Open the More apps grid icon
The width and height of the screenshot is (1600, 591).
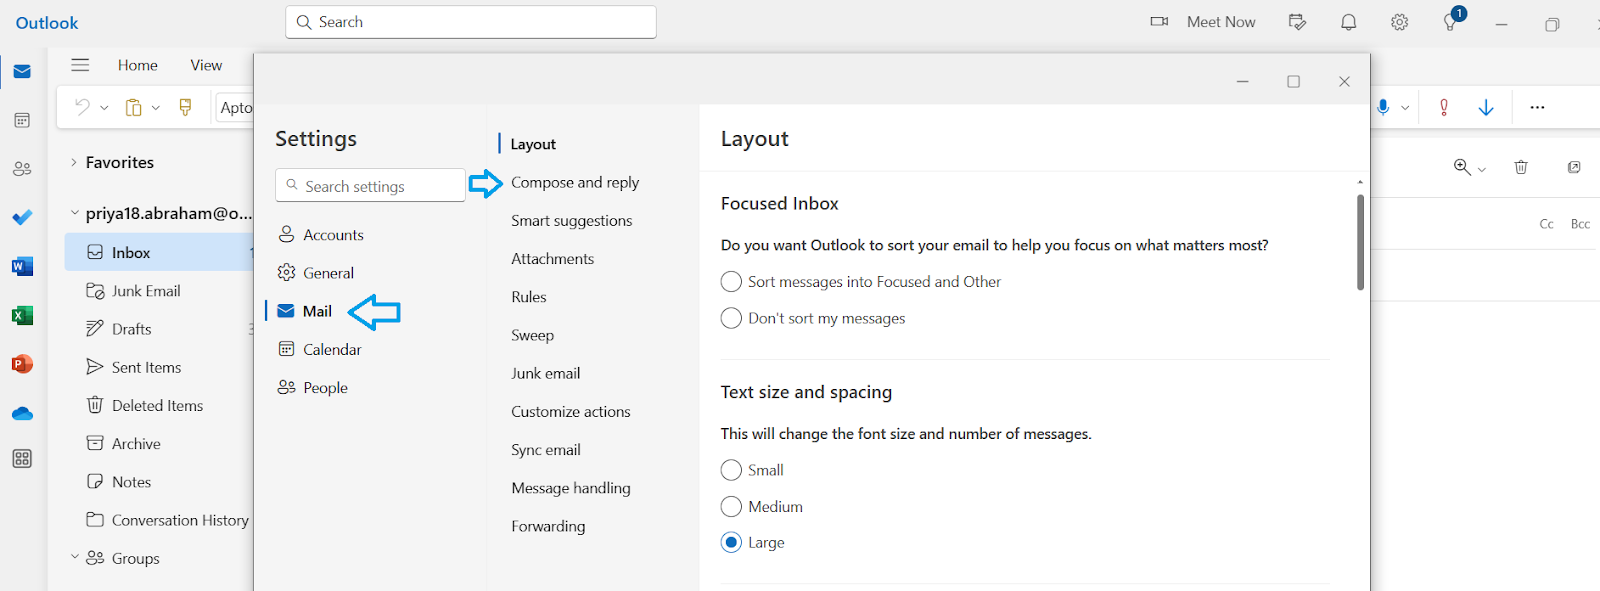22,459
